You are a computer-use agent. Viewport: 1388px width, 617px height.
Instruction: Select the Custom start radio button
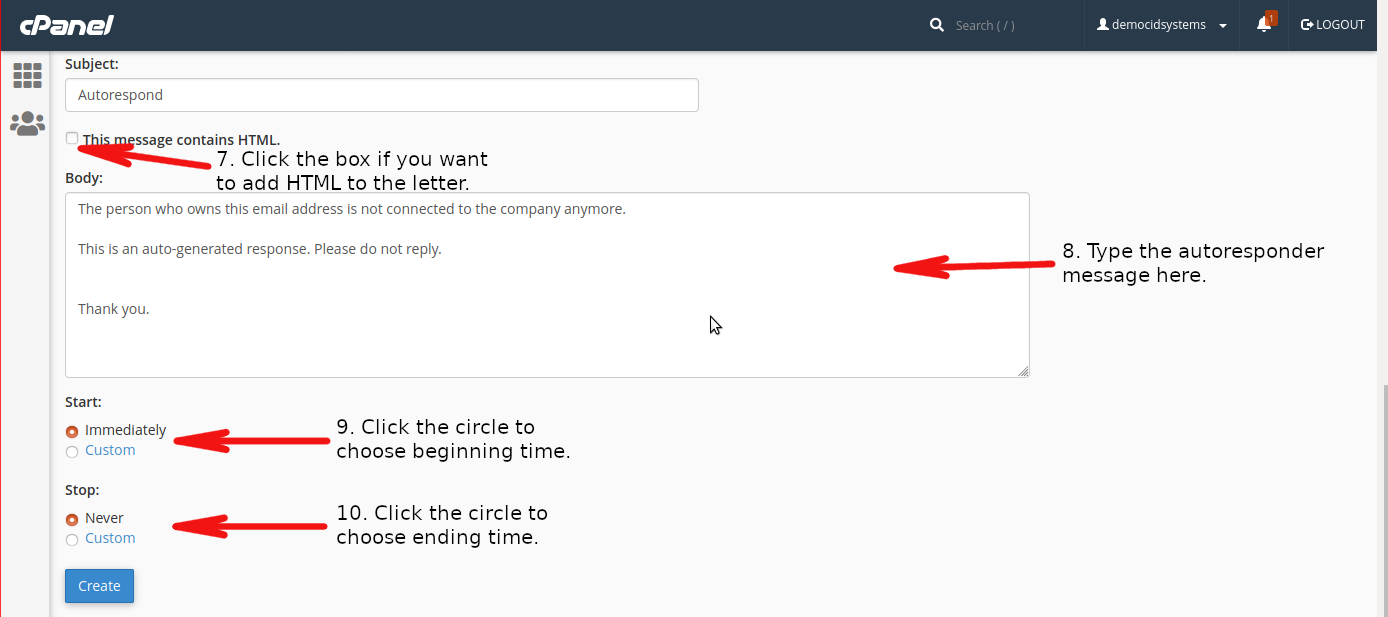click(x=72, y=452)
